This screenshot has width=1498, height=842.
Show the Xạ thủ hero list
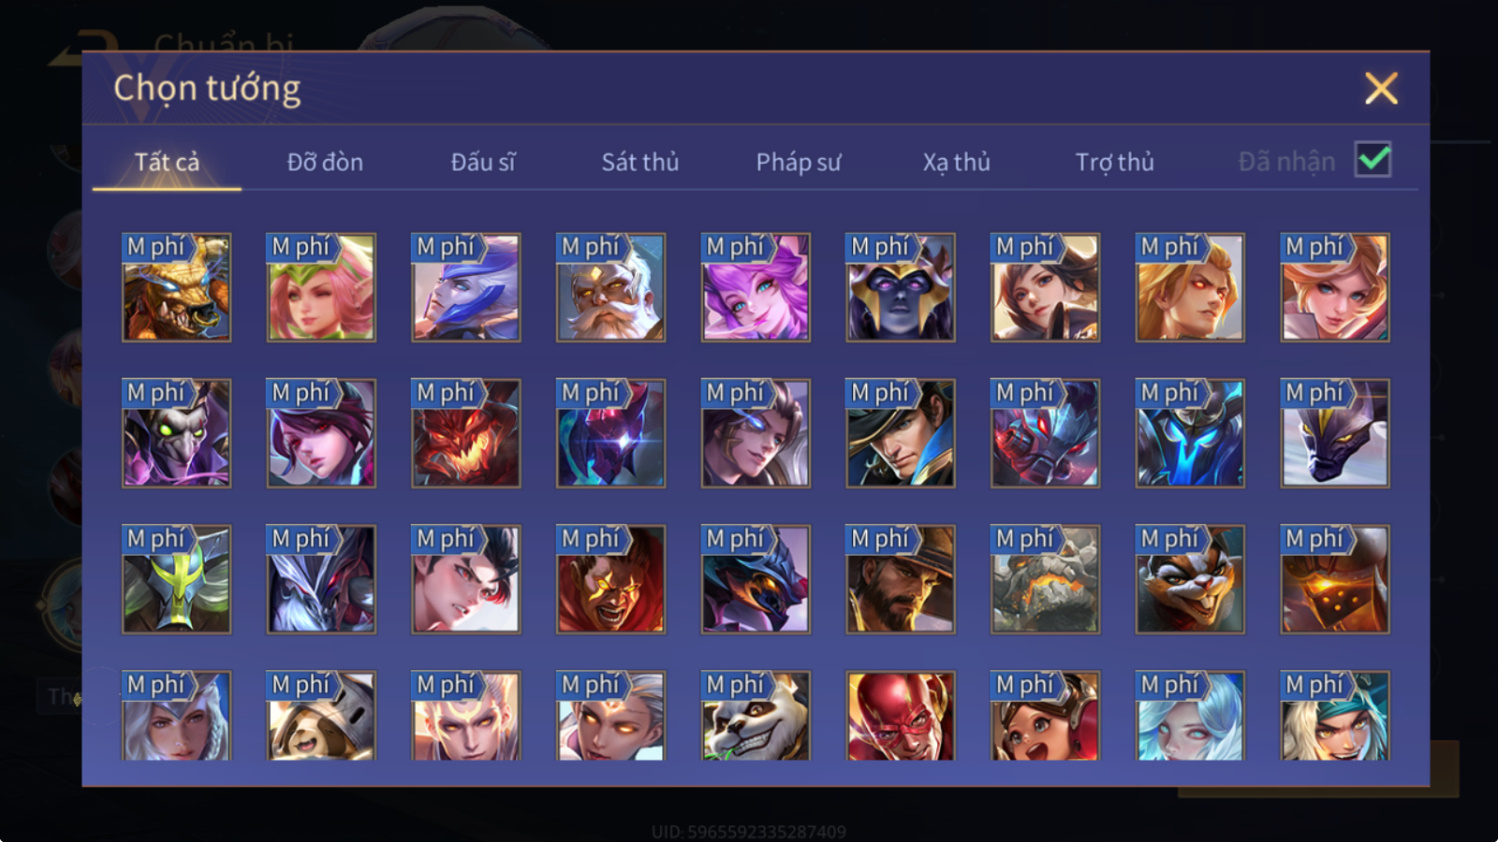point(956,162)
